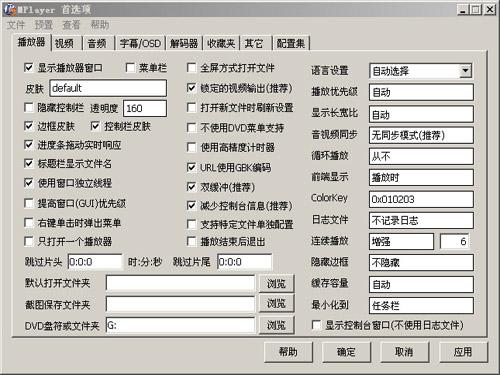Viewport: 500px width, 375px height.
Task: Click the 跳过片尾 time field
Action: pos(244,262)
